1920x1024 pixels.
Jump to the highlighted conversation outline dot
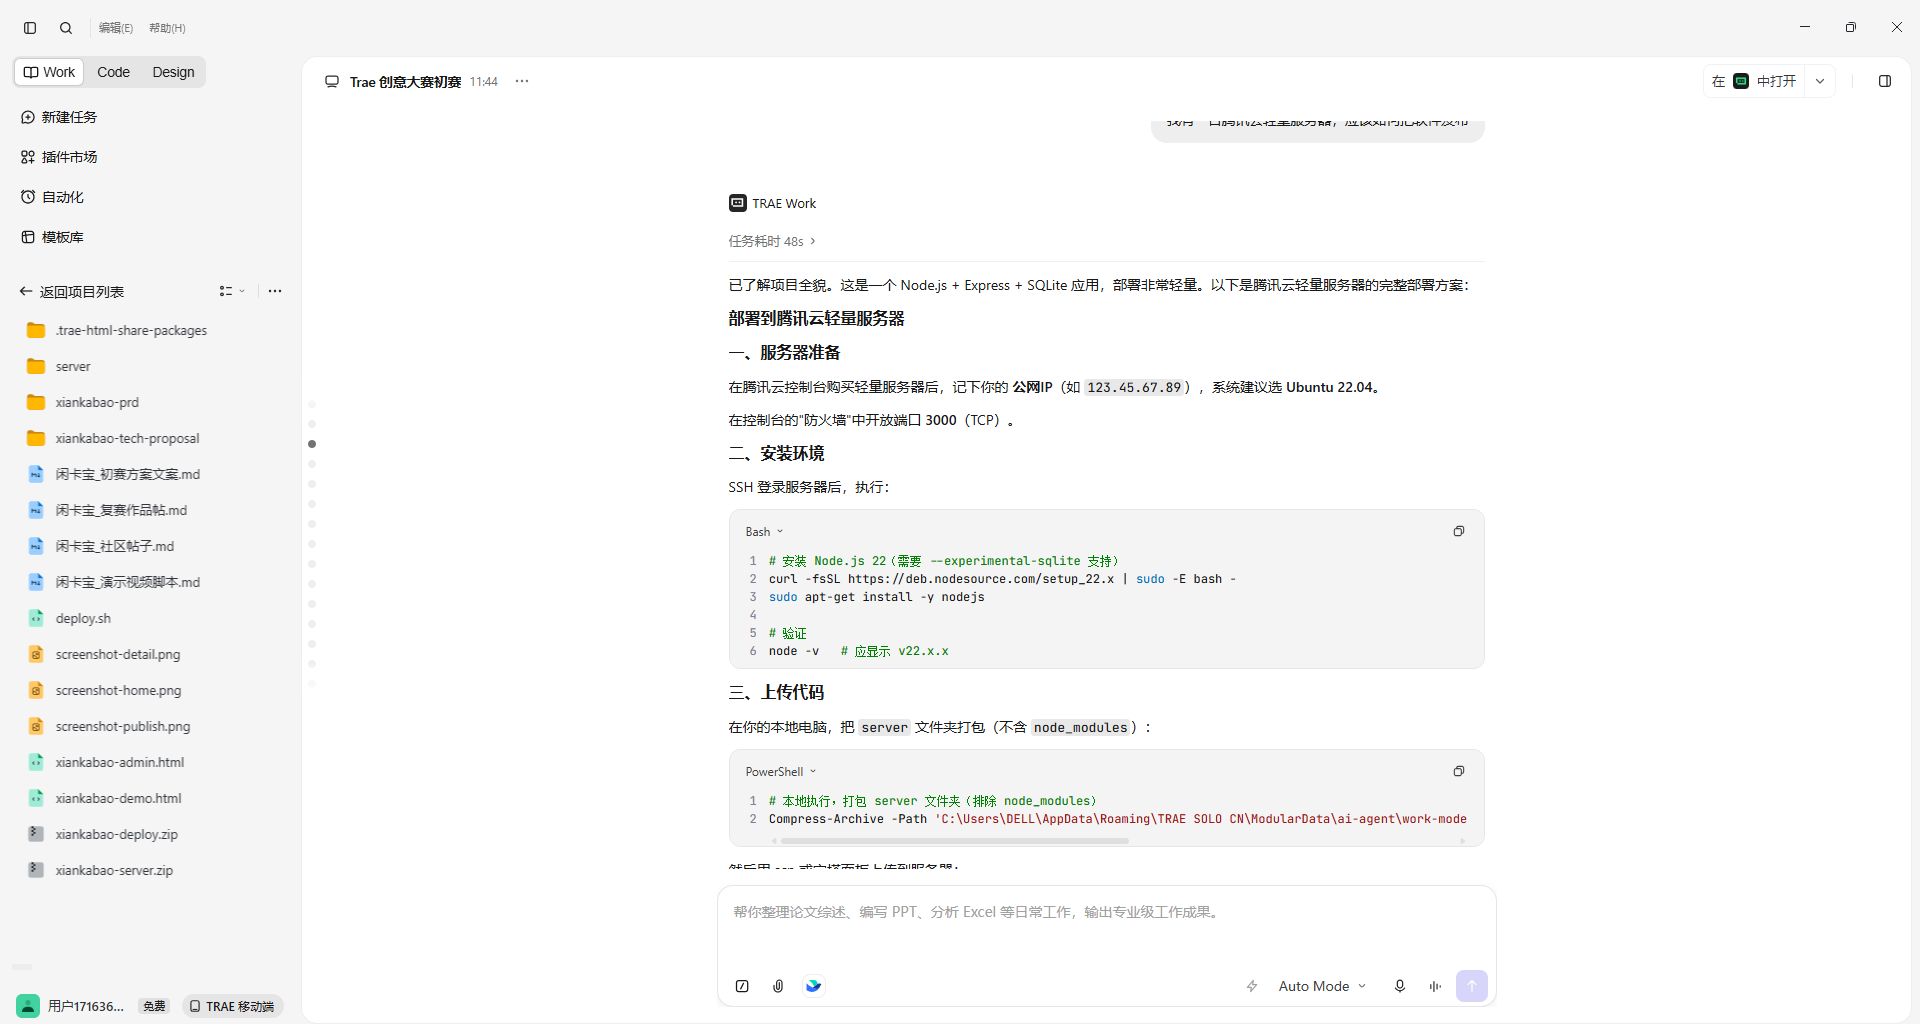312,444
